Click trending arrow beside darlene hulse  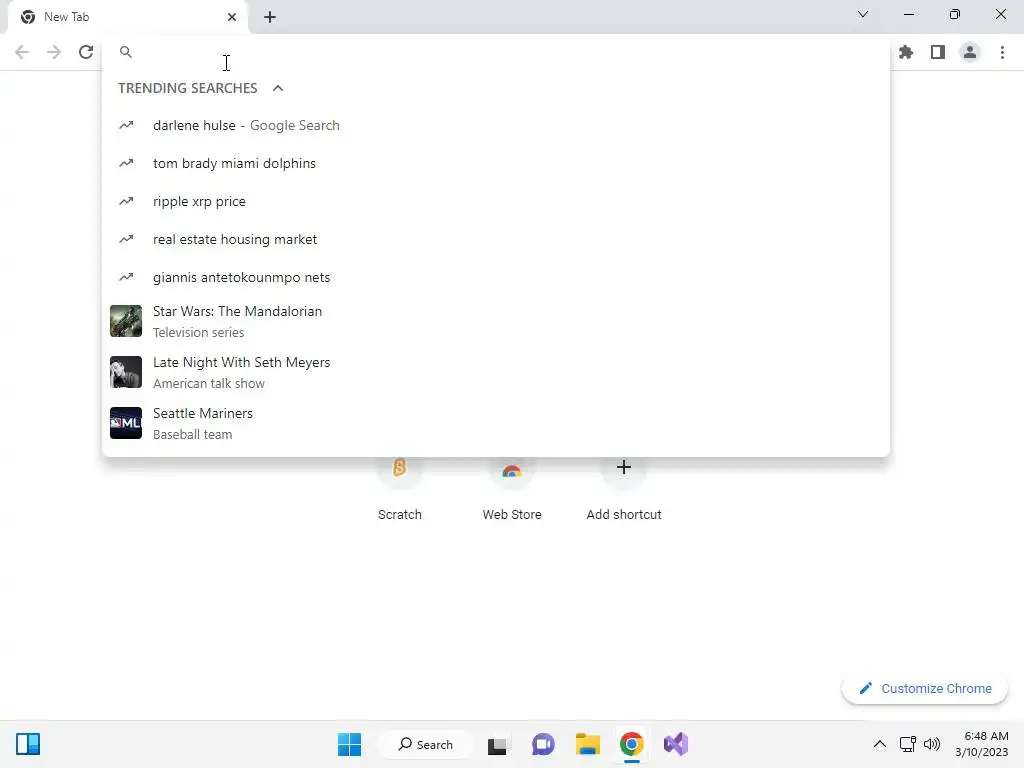point(126,125)
